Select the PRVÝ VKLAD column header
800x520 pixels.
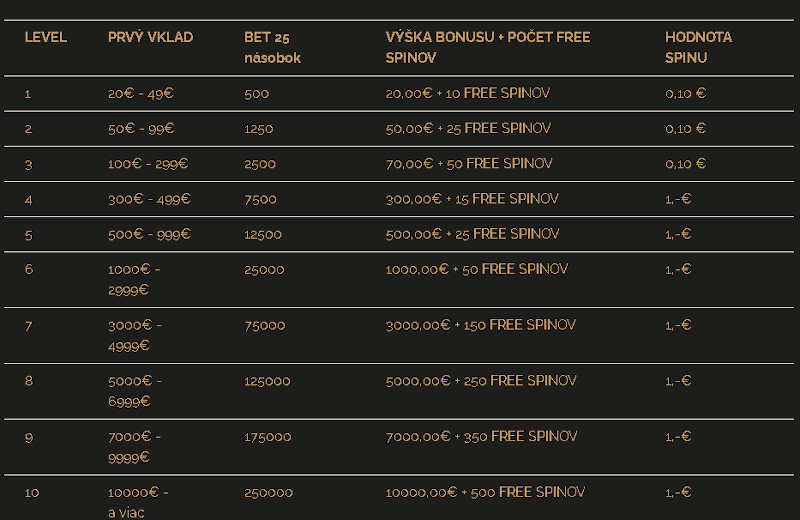[x=151, y=37]
